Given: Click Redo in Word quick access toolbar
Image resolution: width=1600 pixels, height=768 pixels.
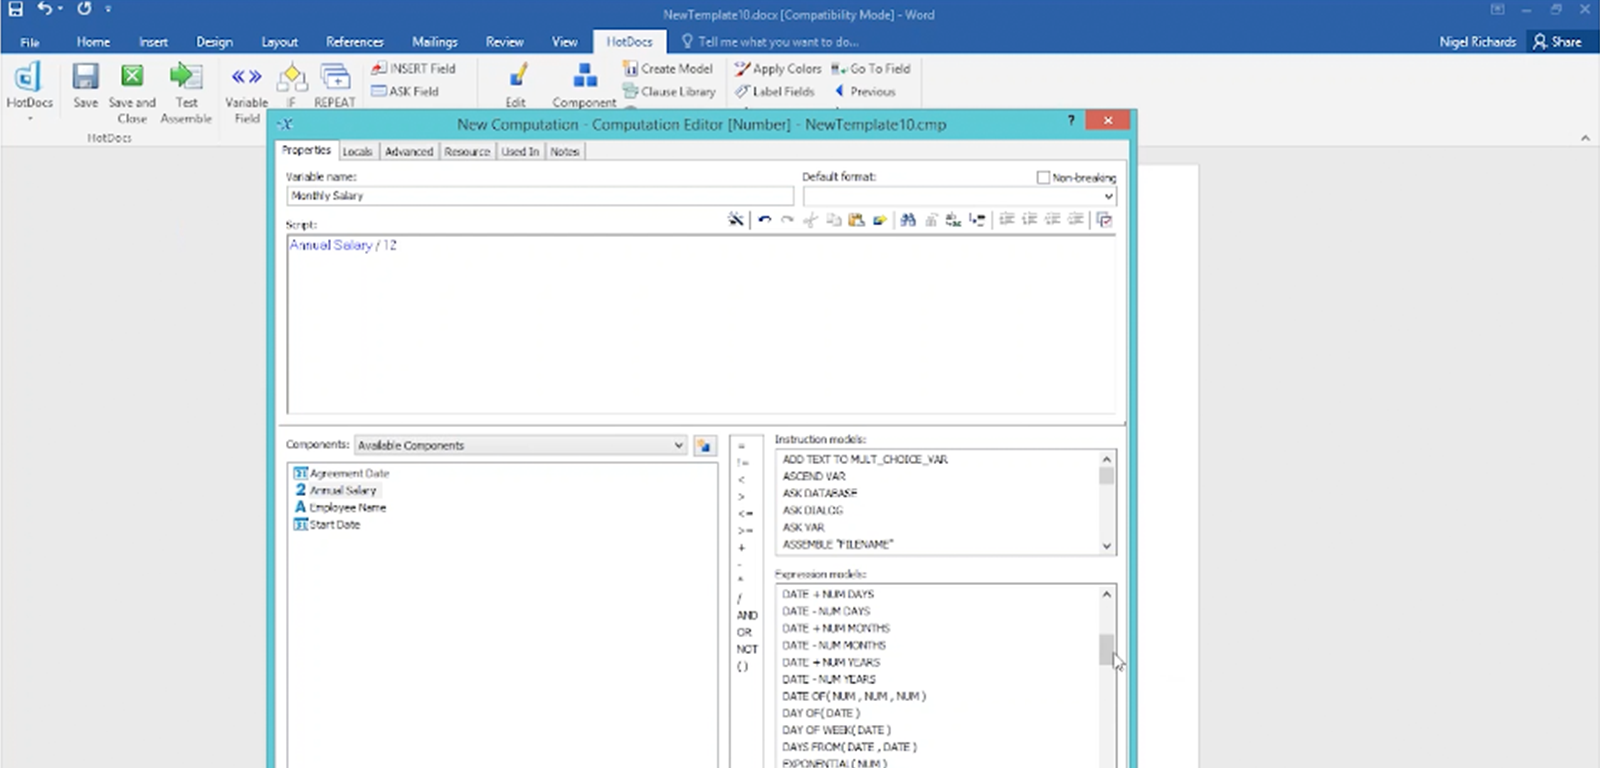Looking at the screenshot, I should click(84, 9).
